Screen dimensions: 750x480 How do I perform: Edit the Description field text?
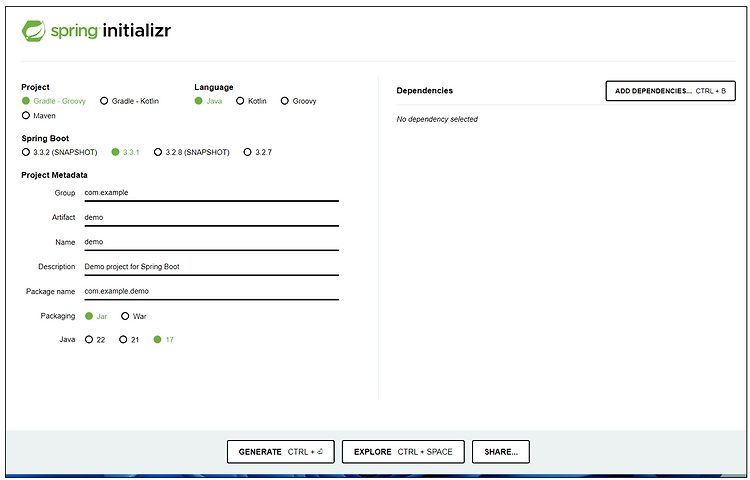211,267
